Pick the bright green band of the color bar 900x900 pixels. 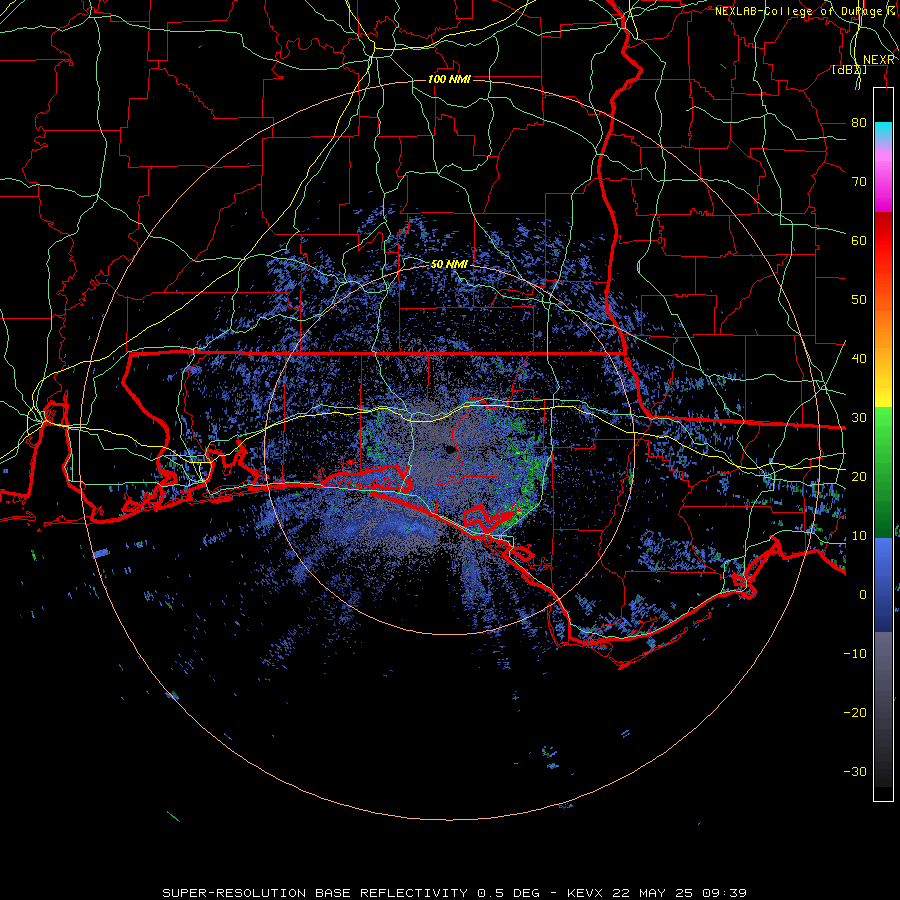click(883, 430)
